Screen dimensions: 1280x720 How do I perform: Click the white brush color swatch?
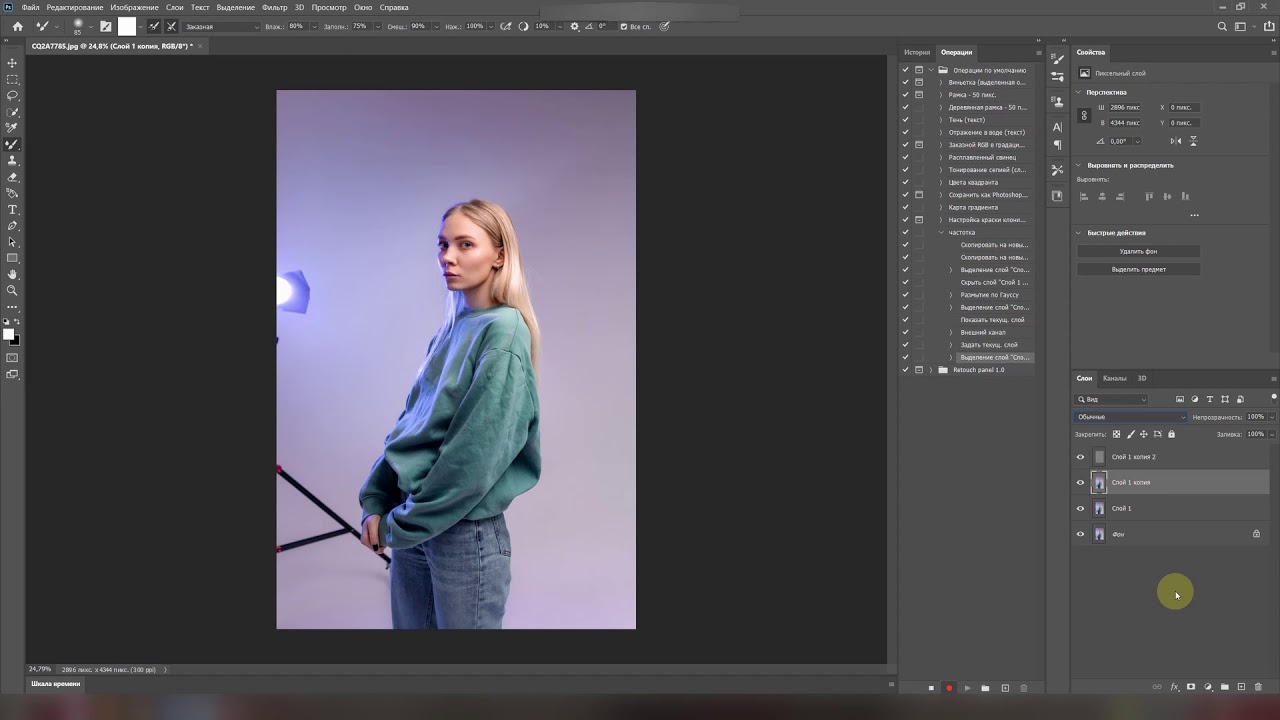(x=127, y=26)
